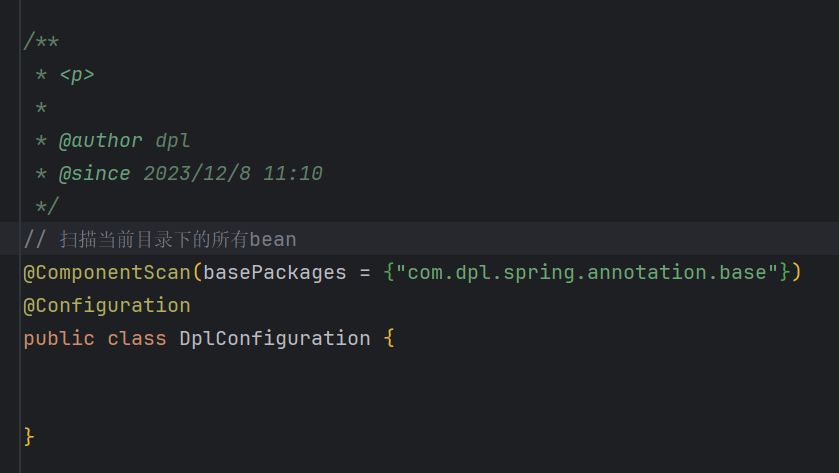This screenshot has width=839, height=473.
Task: Click the time 11:10 in comment
Action: pos(293,174)
